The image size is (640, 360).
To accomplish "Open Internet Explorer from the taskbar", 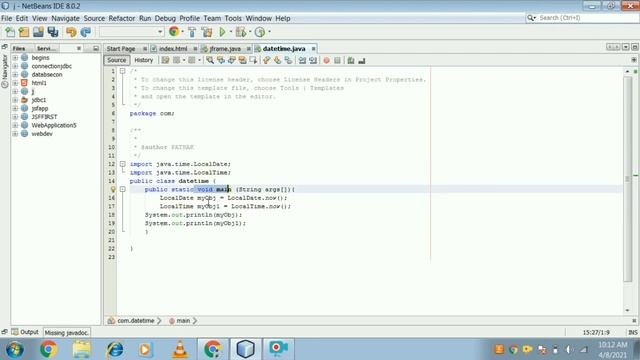I will (115, 349).
